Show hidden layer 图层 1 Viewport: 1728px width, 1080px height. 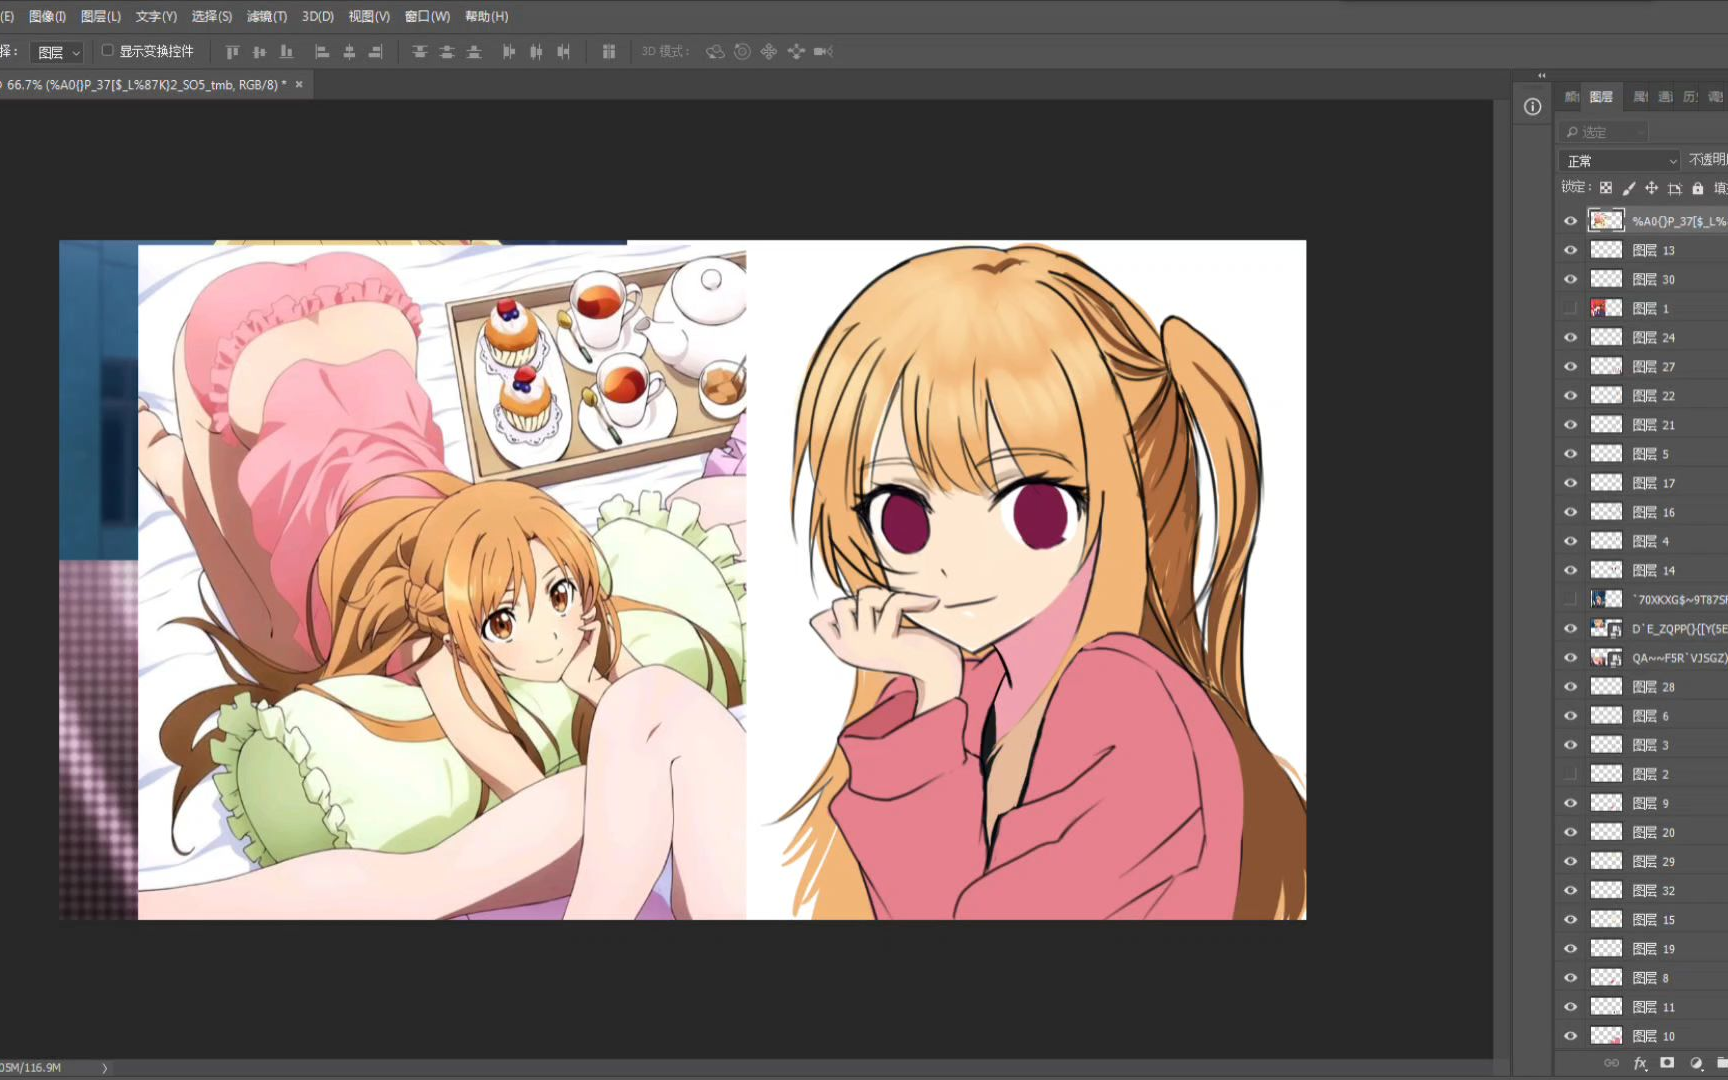1570,308
